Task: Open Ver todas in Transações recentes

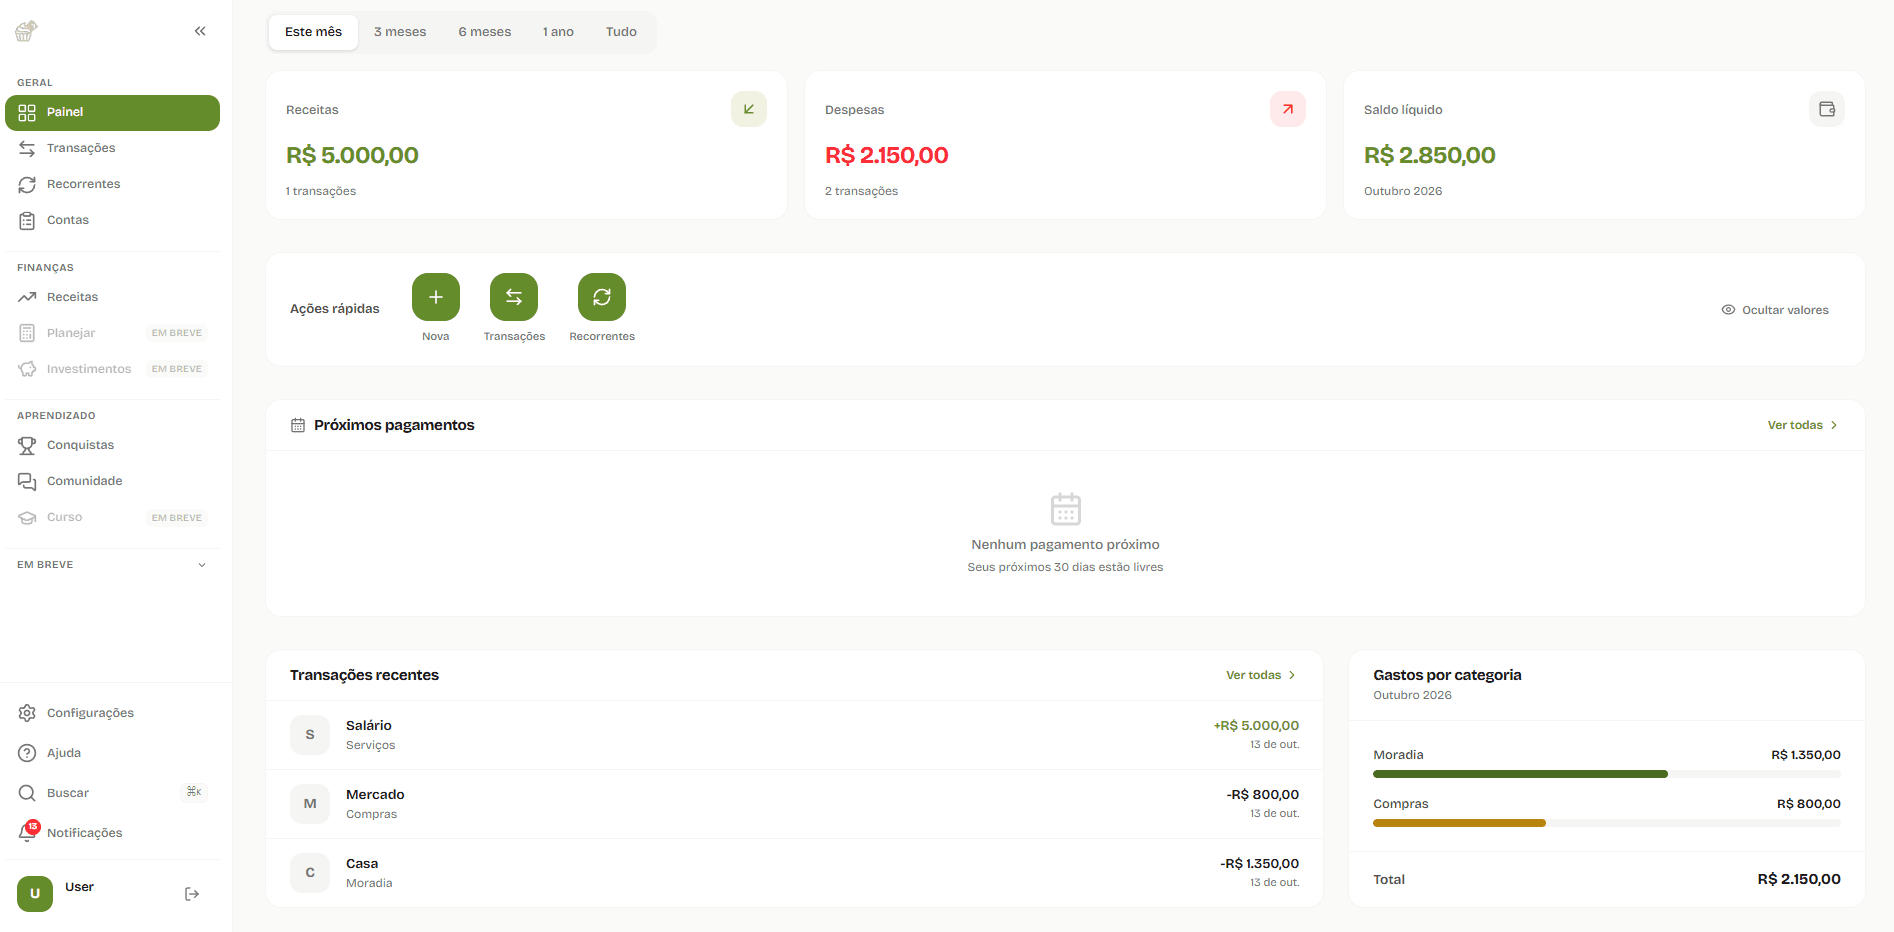Action: coord(1260,675)
